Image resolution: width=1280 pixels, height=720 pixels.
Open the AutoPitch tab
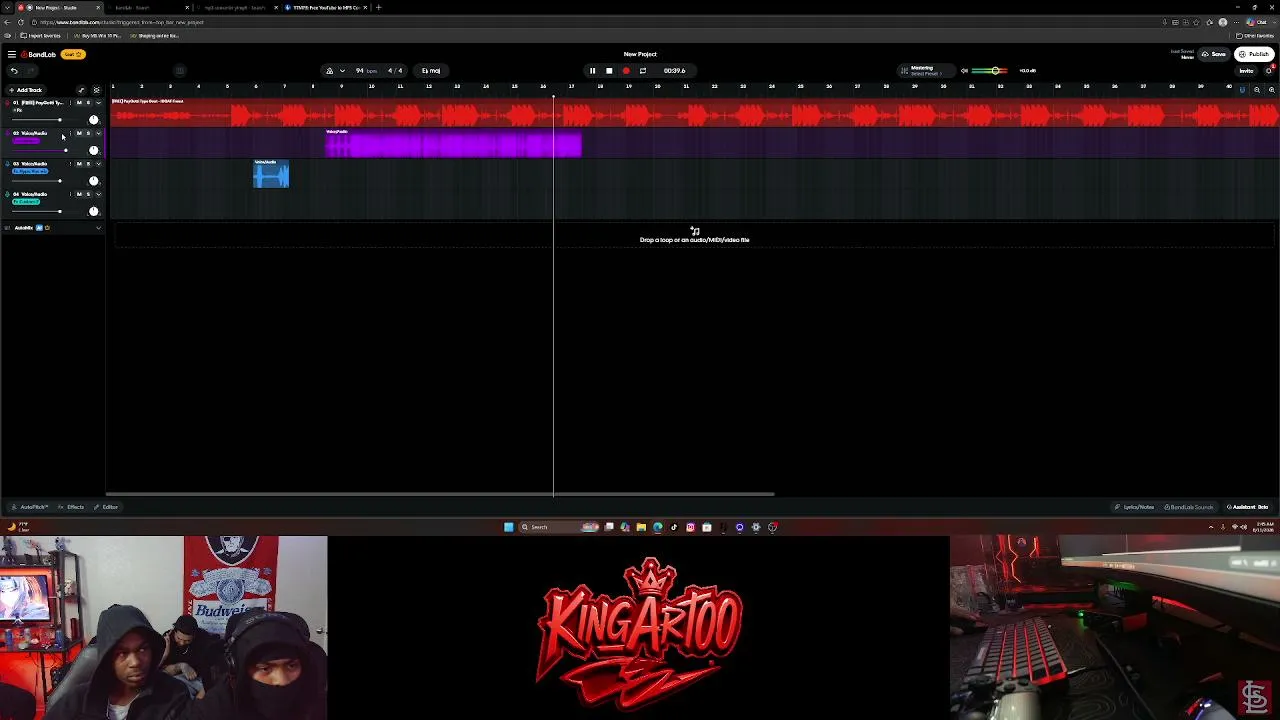pos(31,507)
